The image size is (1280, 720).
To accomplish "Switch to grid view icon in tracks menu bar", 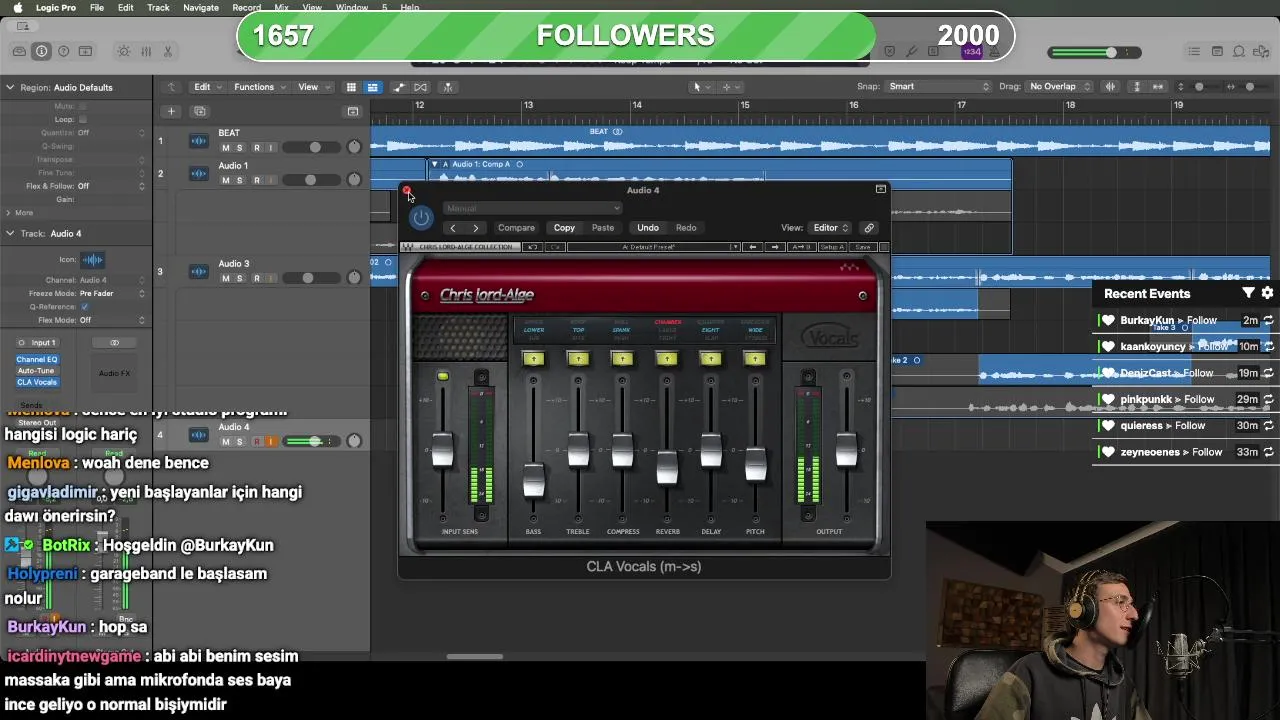I will pyautogui.click(x=351, y=87).
